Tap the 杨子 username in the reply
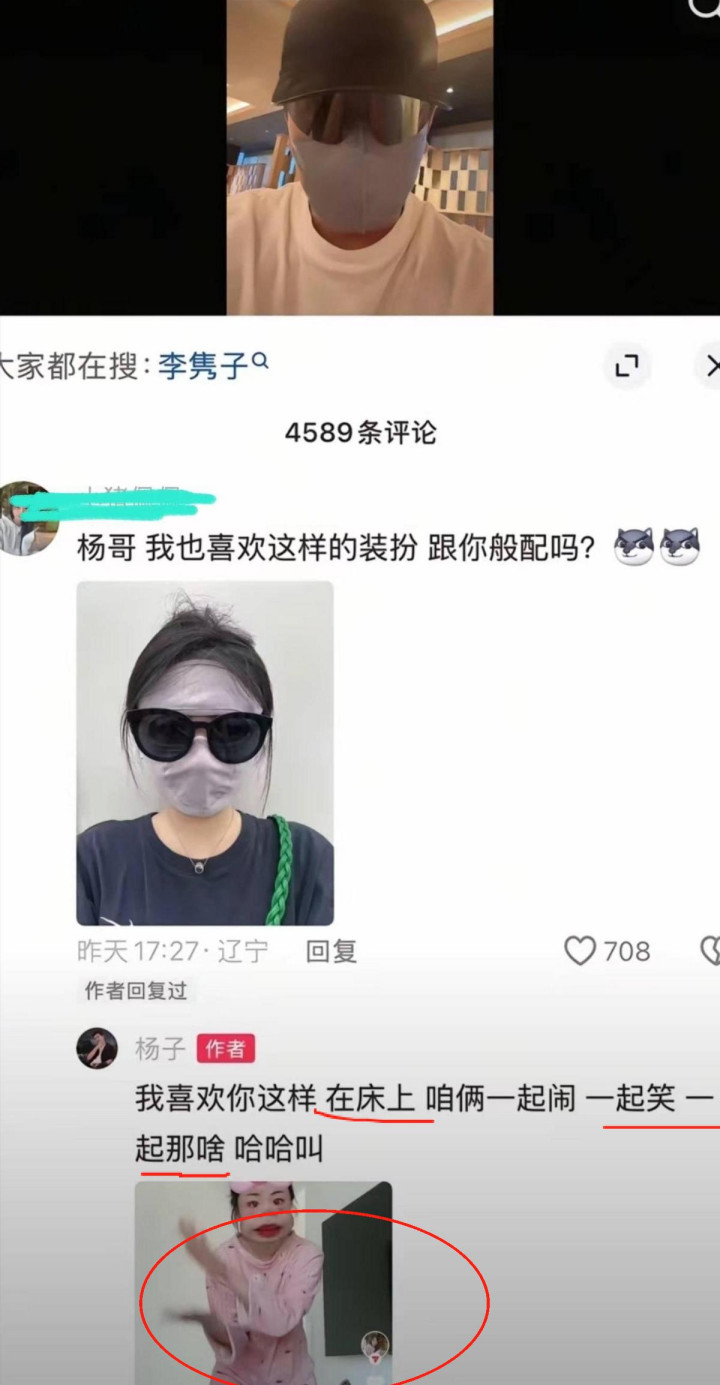Image resolution: width=720 pixels, height=1385 pixels. pos(160,1048)
